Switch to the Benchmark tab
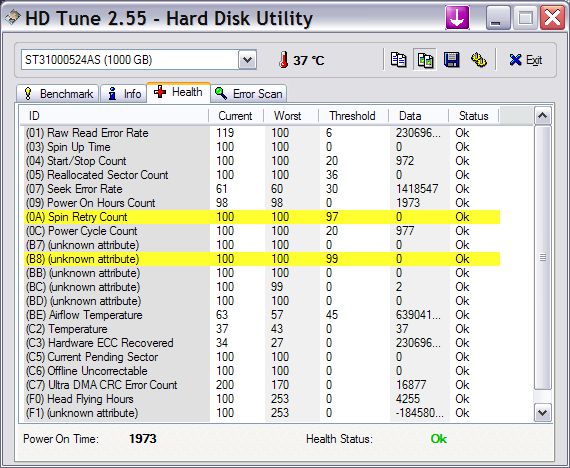Image resolution: width=570 pixels, height=468 pixels. tap(58, 94)
